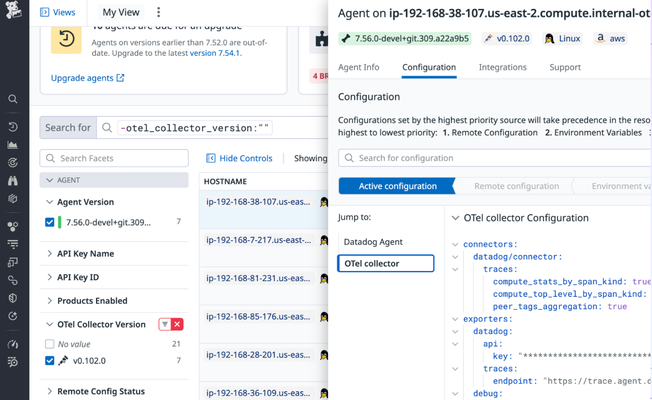The height and width of the screenshot is (400, 652).
Task: Open the search icon in the left sidebar
Action: click(x=13, y=99)
